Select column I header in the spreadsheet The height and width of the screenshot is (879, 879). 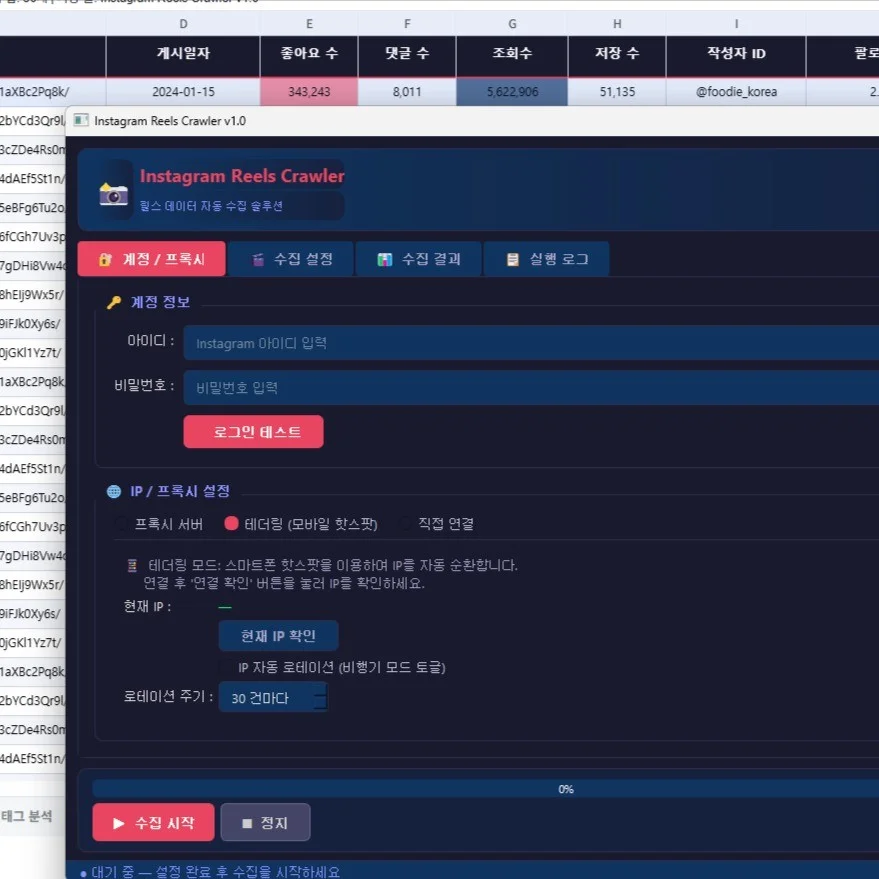(736, 24)
